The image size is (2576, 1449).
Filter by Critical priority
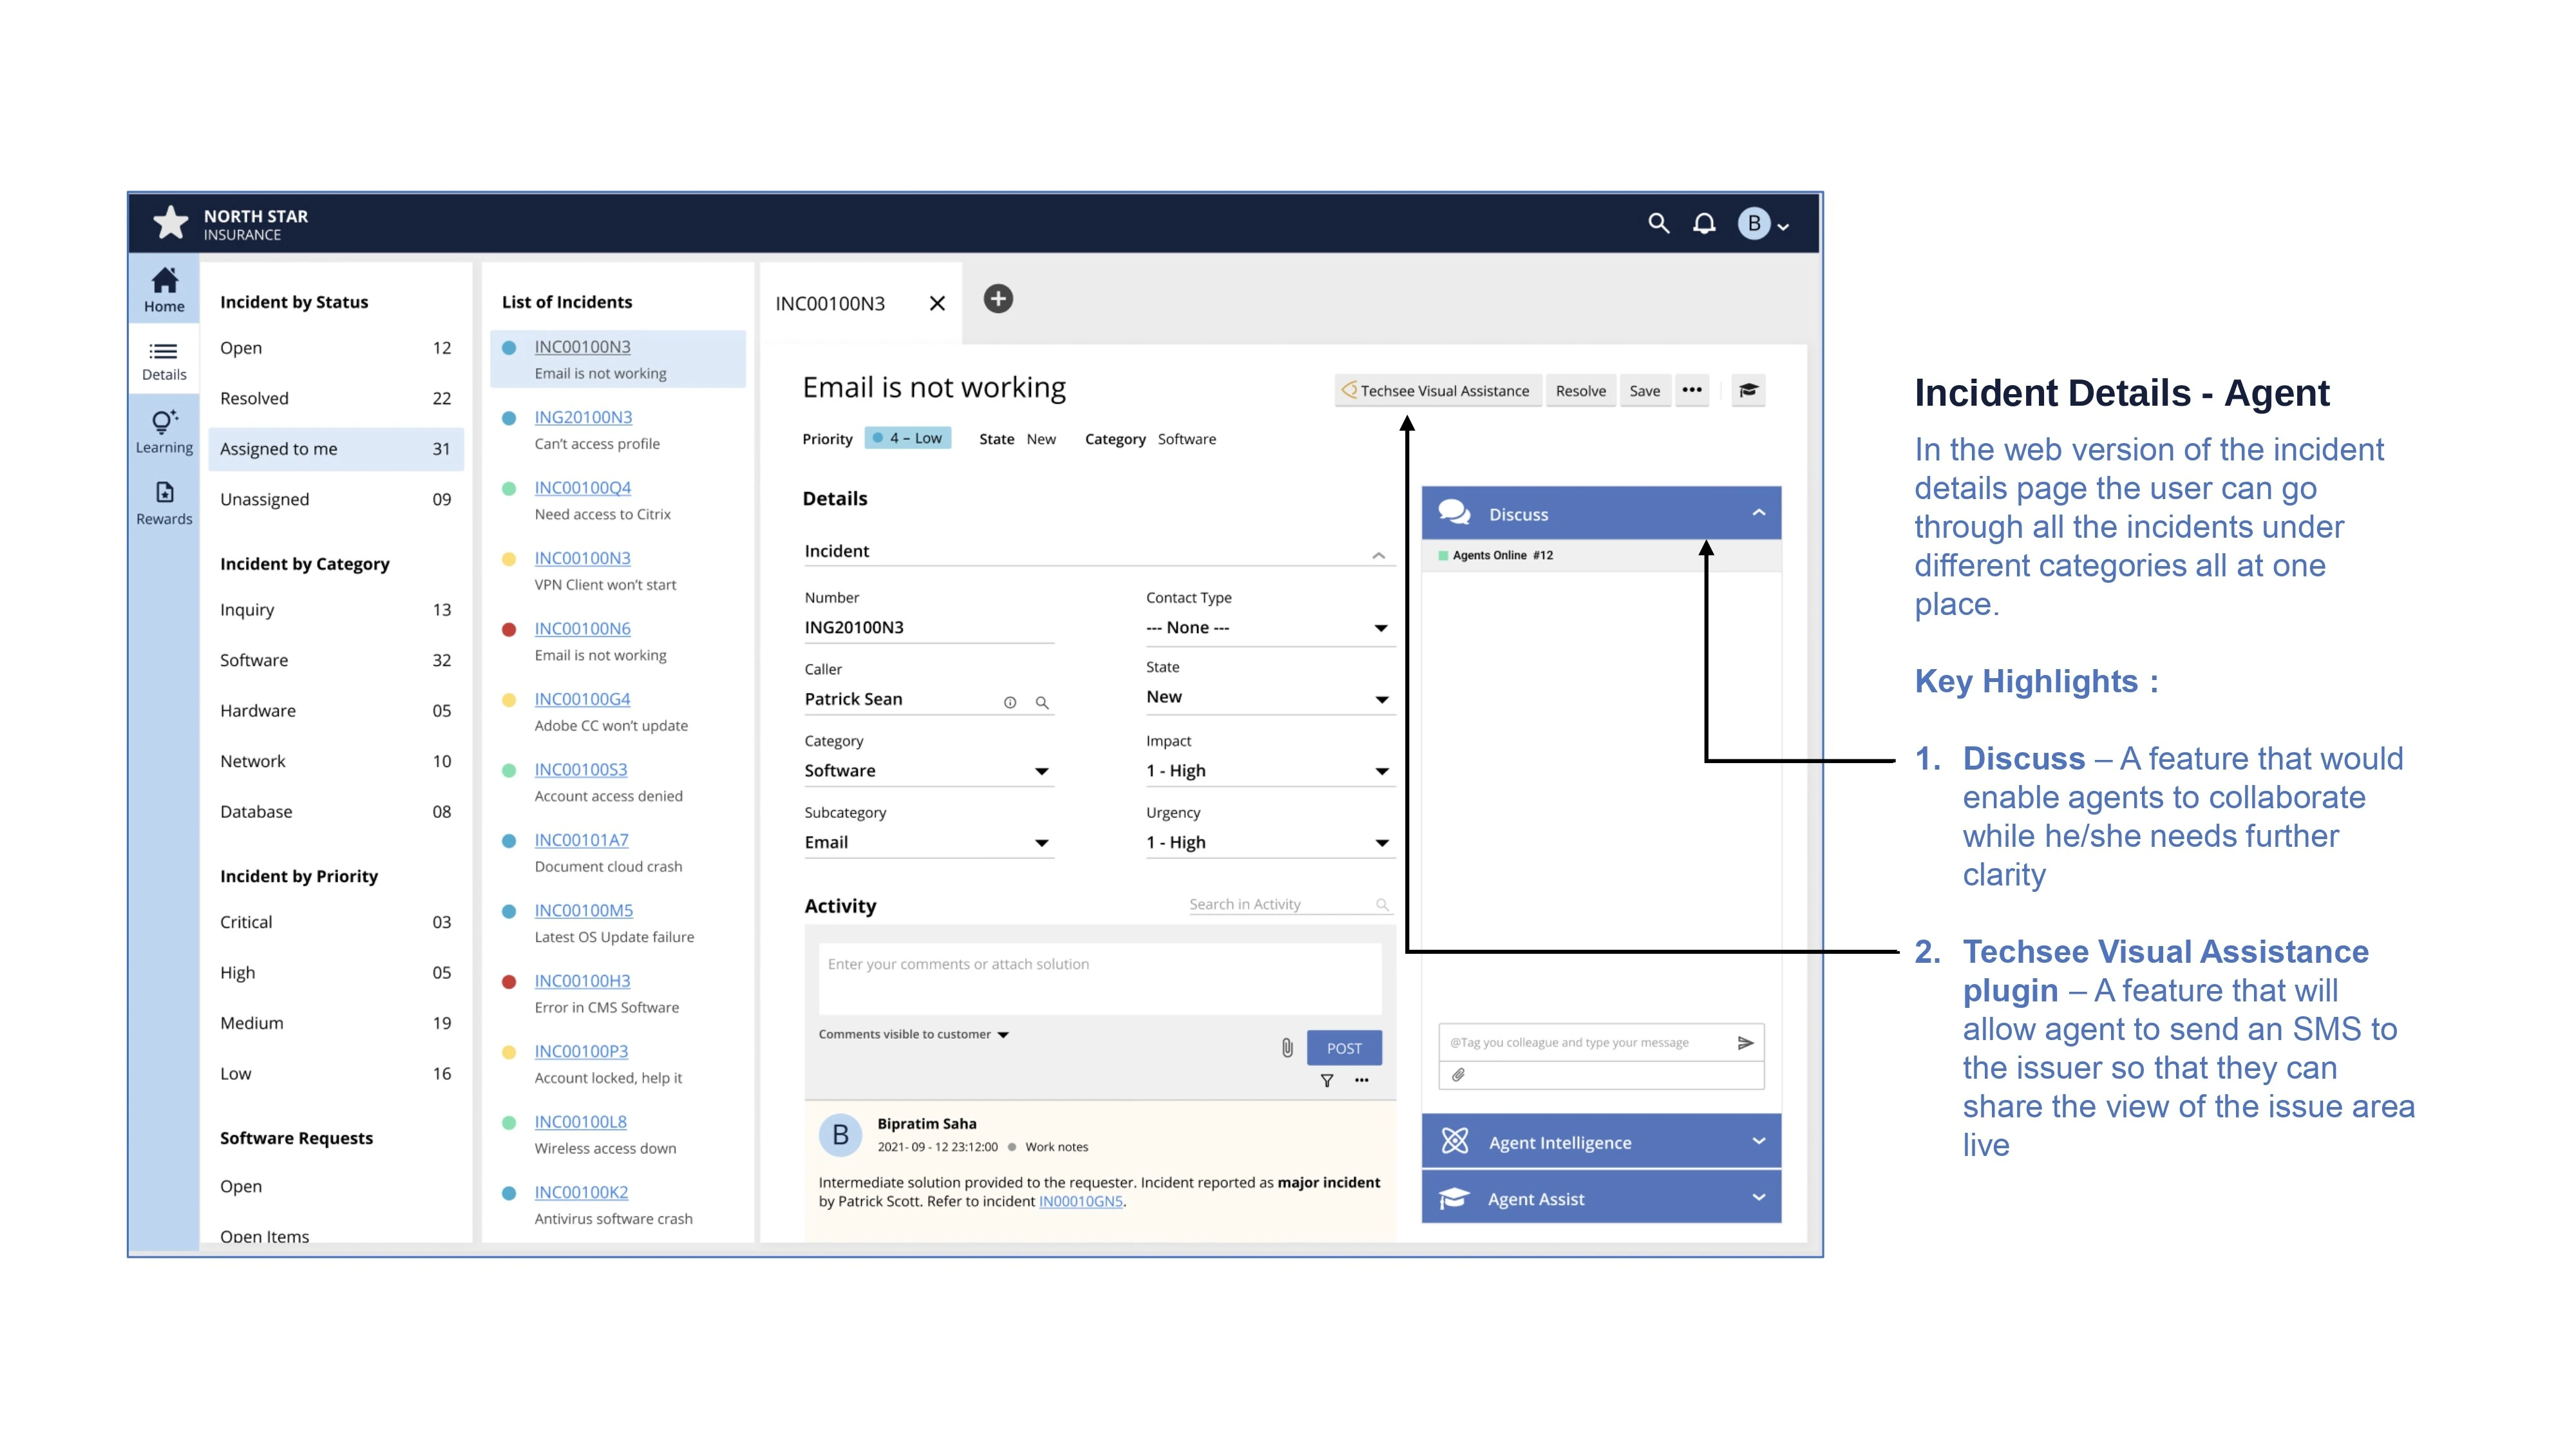336,922
